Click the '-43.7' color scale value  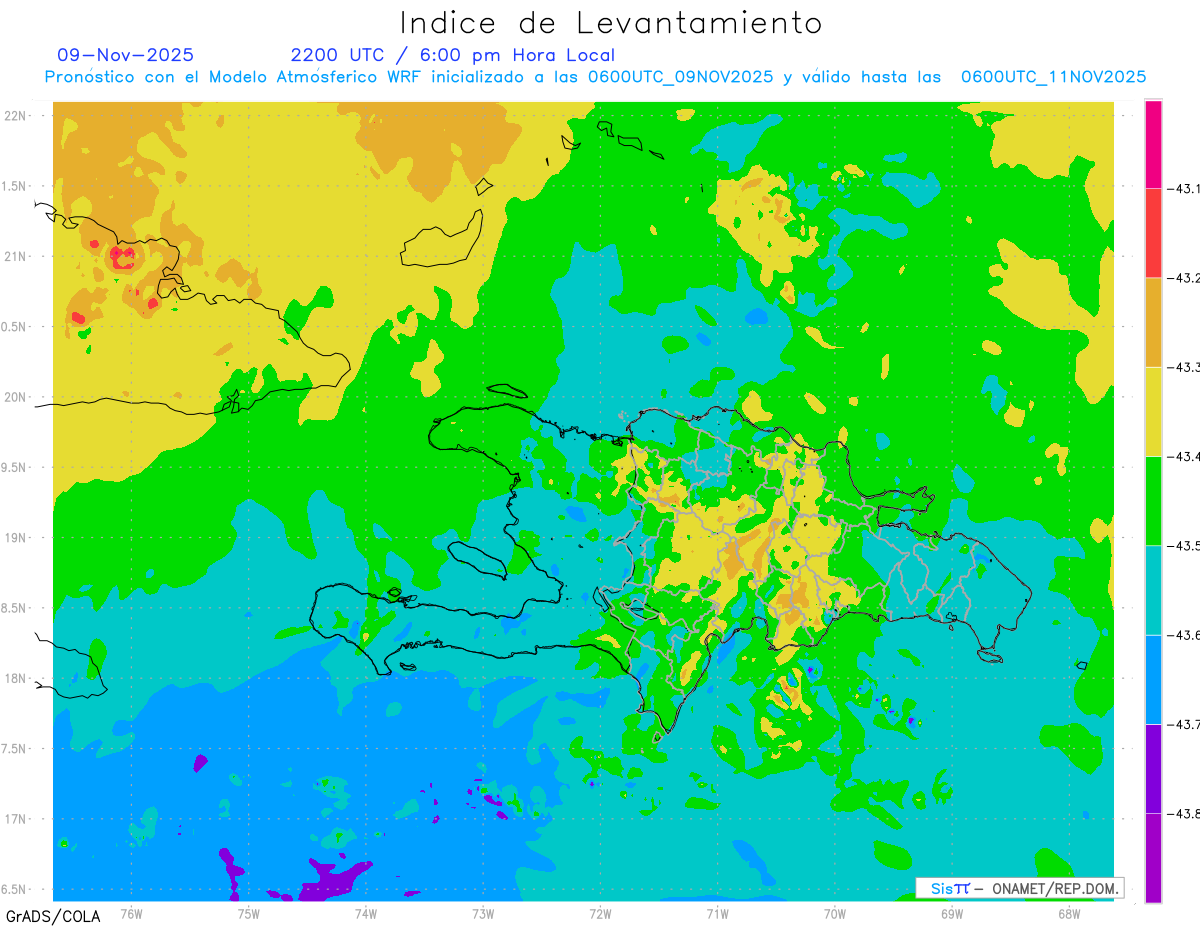pyautogui.click(x=1184, y=723)
